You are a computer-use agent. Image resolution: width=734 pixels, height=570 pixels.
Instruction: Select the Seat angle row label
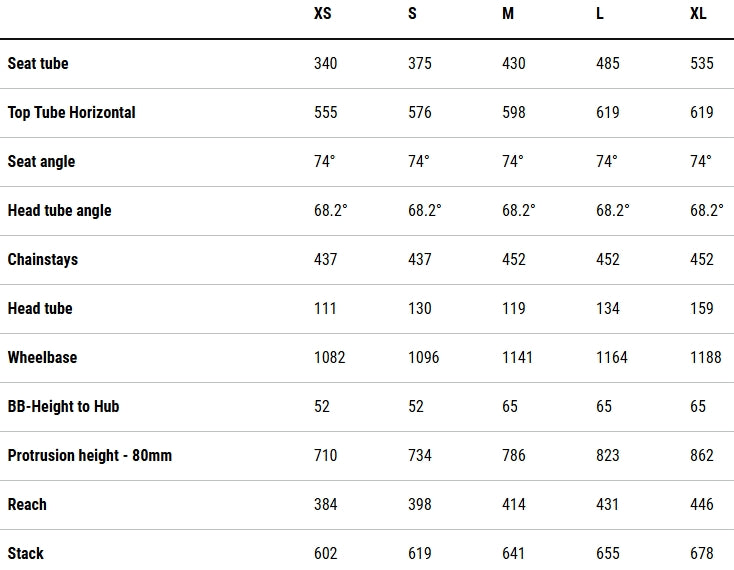(x=41, y=161)
